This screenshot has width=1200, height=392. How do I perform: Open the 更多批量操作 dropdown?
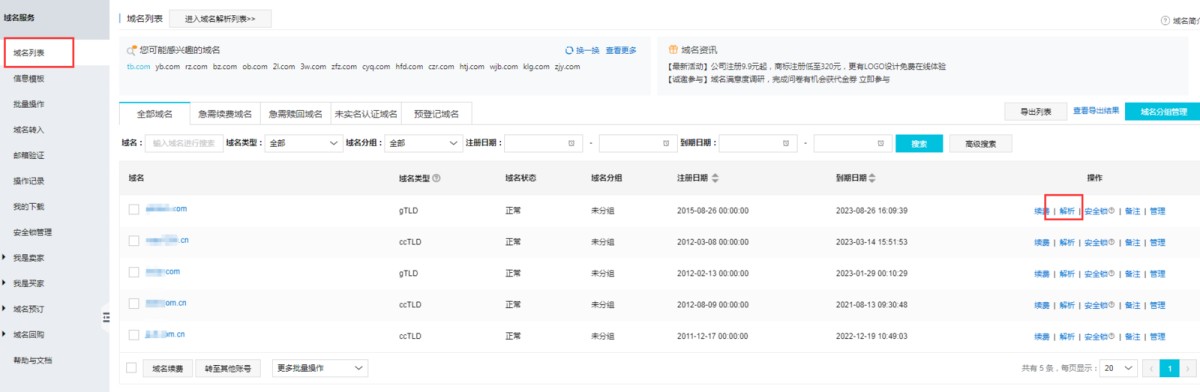click(x=319, y=368)
